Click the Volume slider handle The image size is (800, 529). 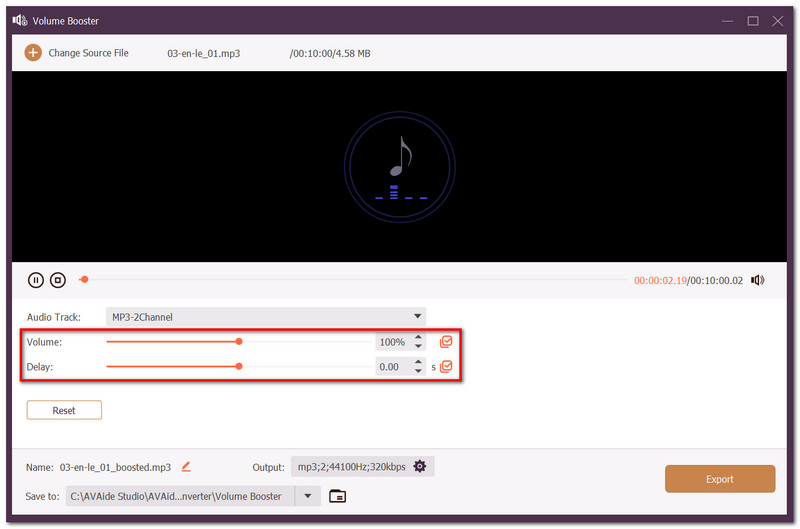point(239,341)
